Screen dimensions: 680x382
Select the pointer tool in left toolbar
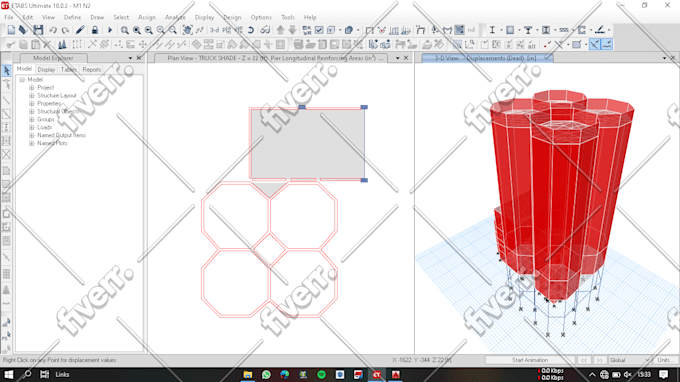7,71
